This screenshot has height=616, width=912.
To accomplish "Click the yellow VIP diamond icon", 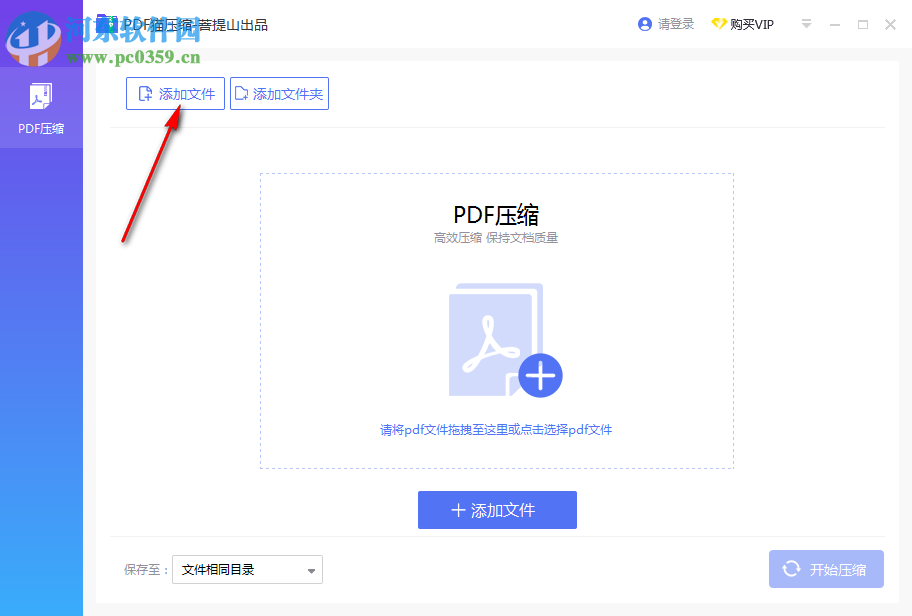I will [719, 23].
